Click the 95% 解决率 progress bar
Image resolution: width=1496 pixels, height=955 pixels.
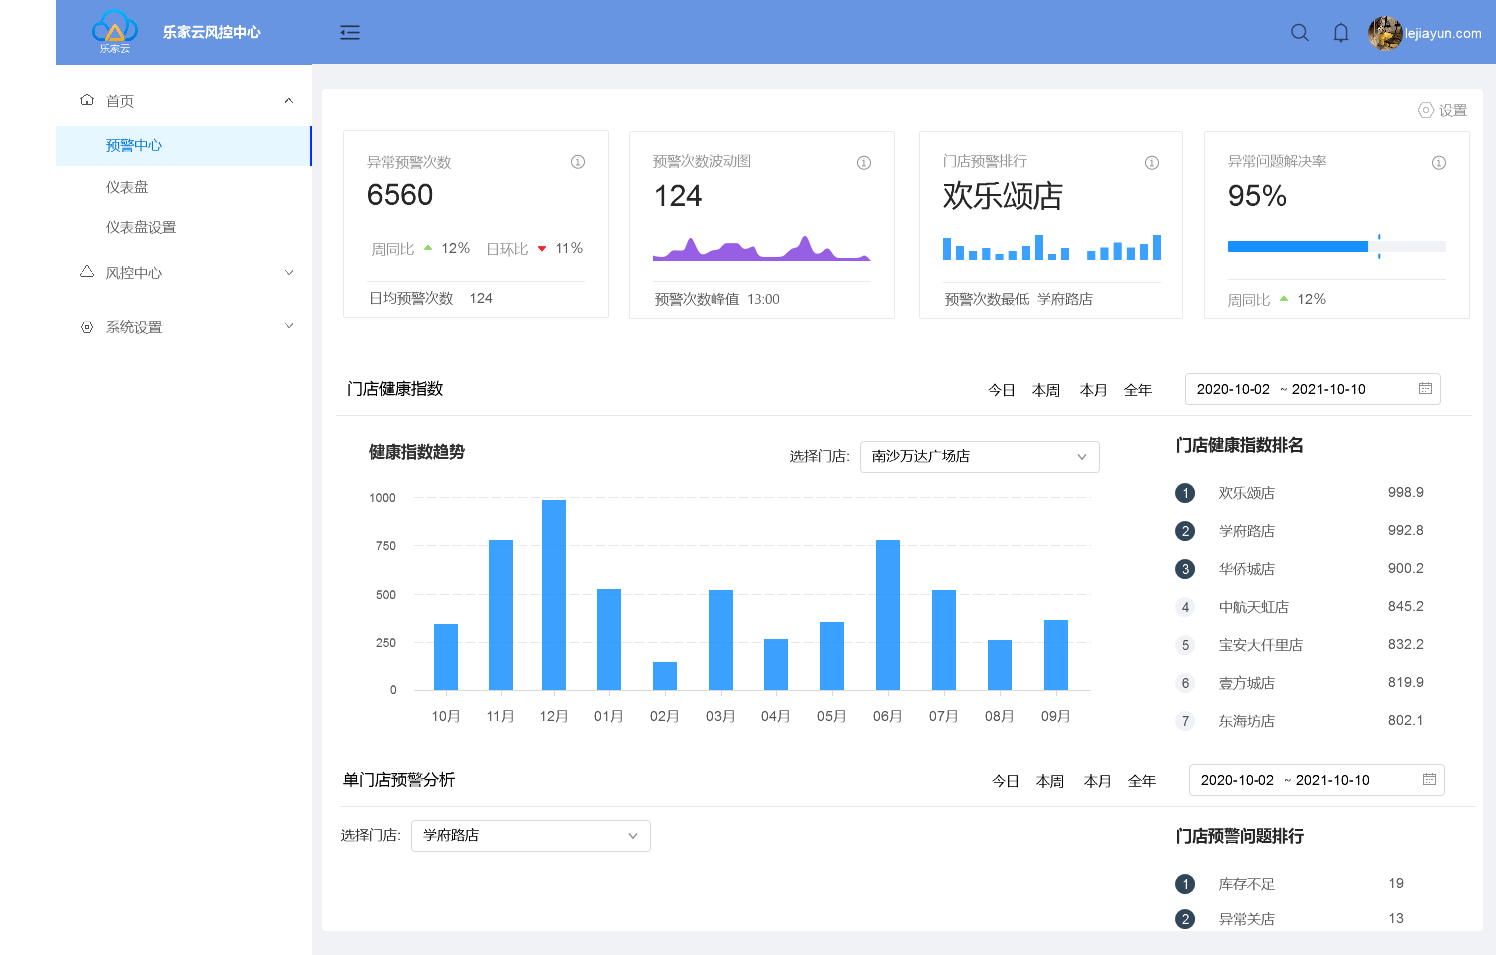pyautogui.click(x=1337, y=246)
